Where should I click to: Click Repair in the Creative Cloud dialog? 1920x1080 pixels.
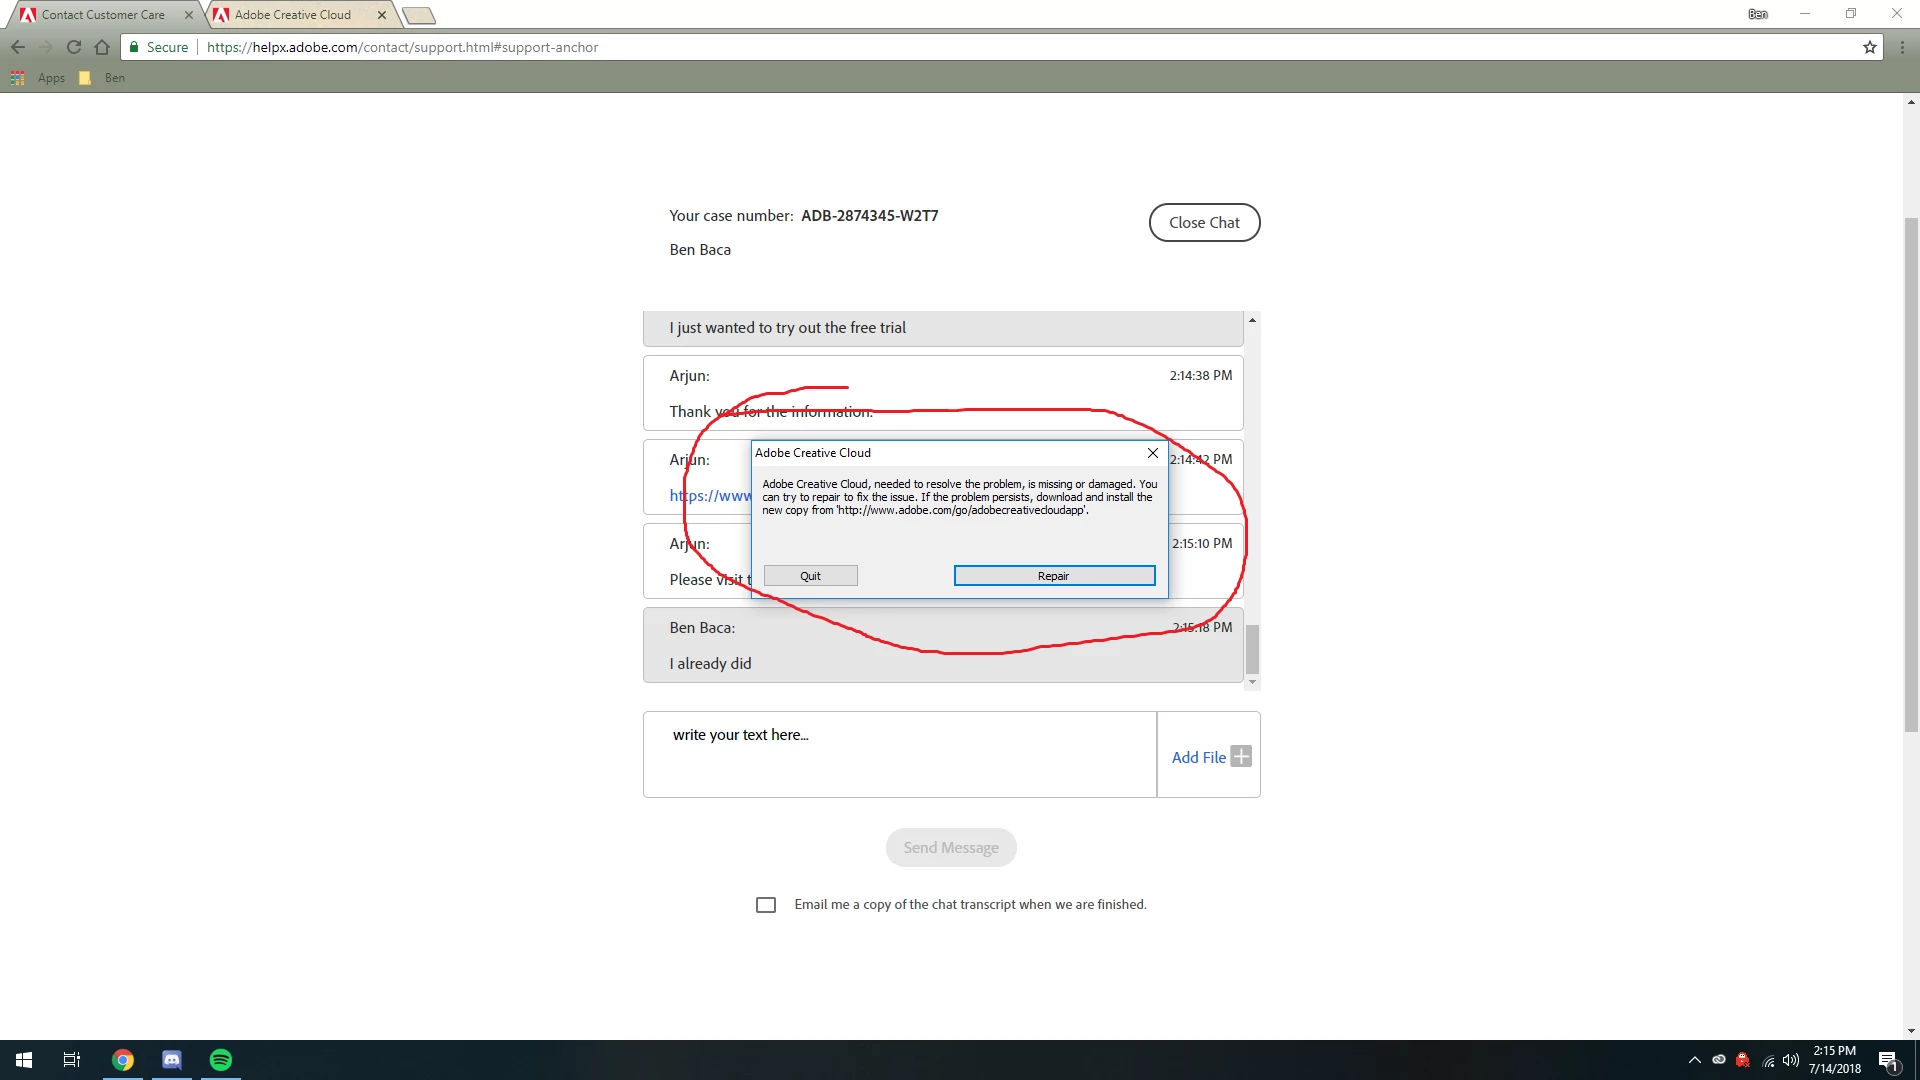(x=1054, y=576)
